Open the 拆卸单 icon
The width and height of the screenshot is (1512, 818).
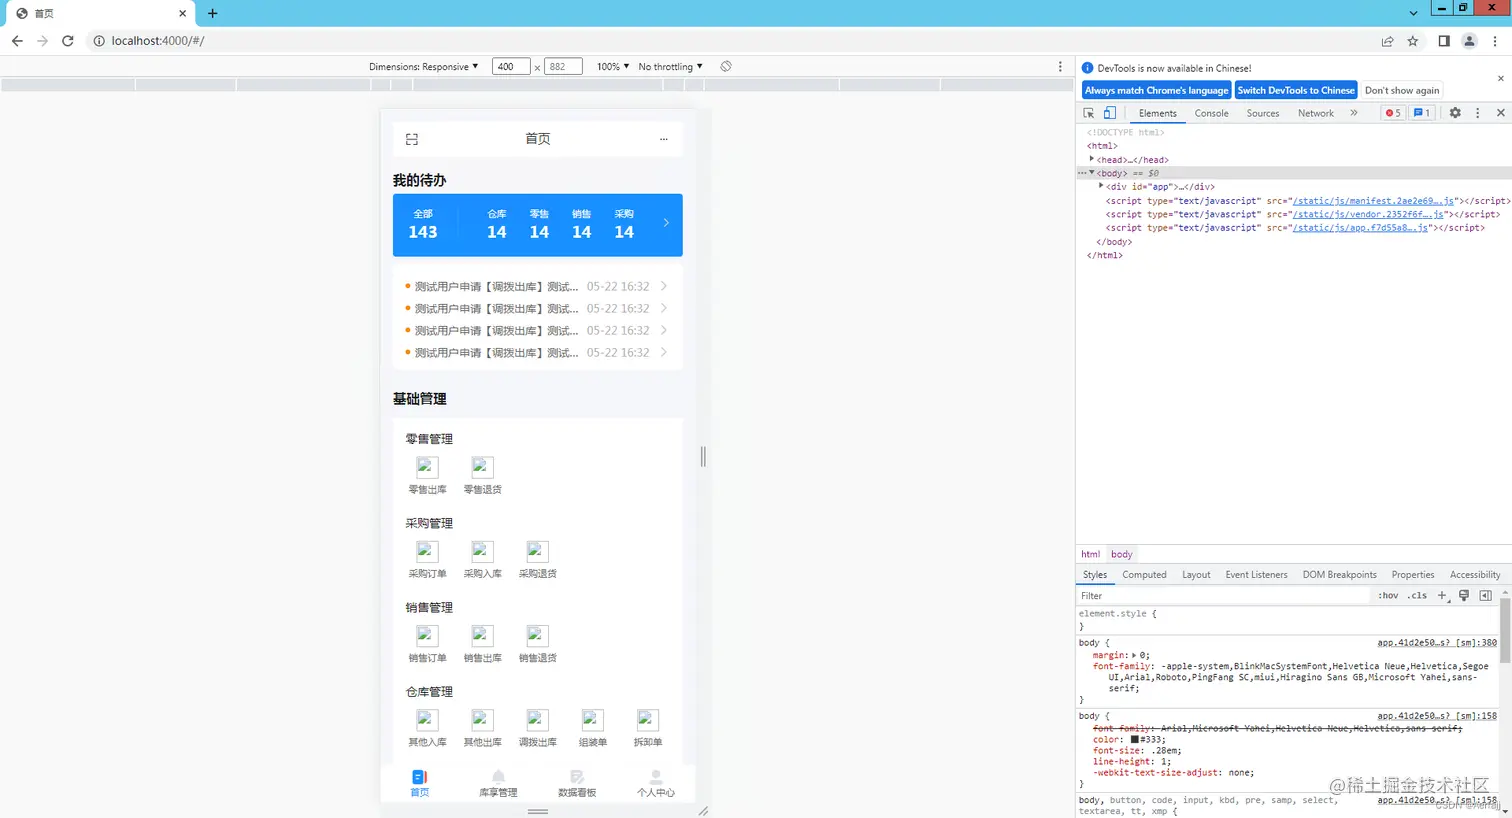pyautogui.click(x=647, y=719)
